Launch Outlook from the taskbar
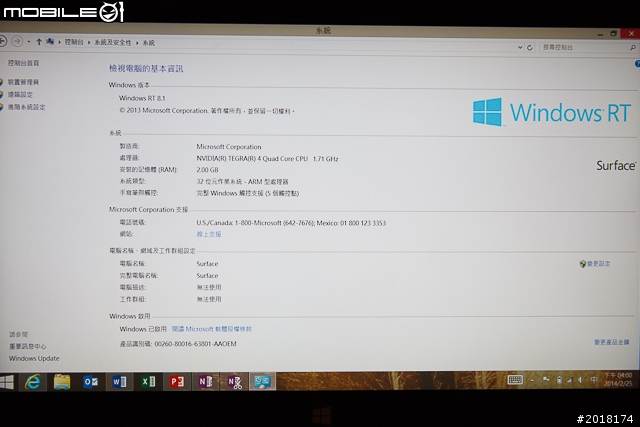The width and height of the screenshot is (640, 427). 91,382
